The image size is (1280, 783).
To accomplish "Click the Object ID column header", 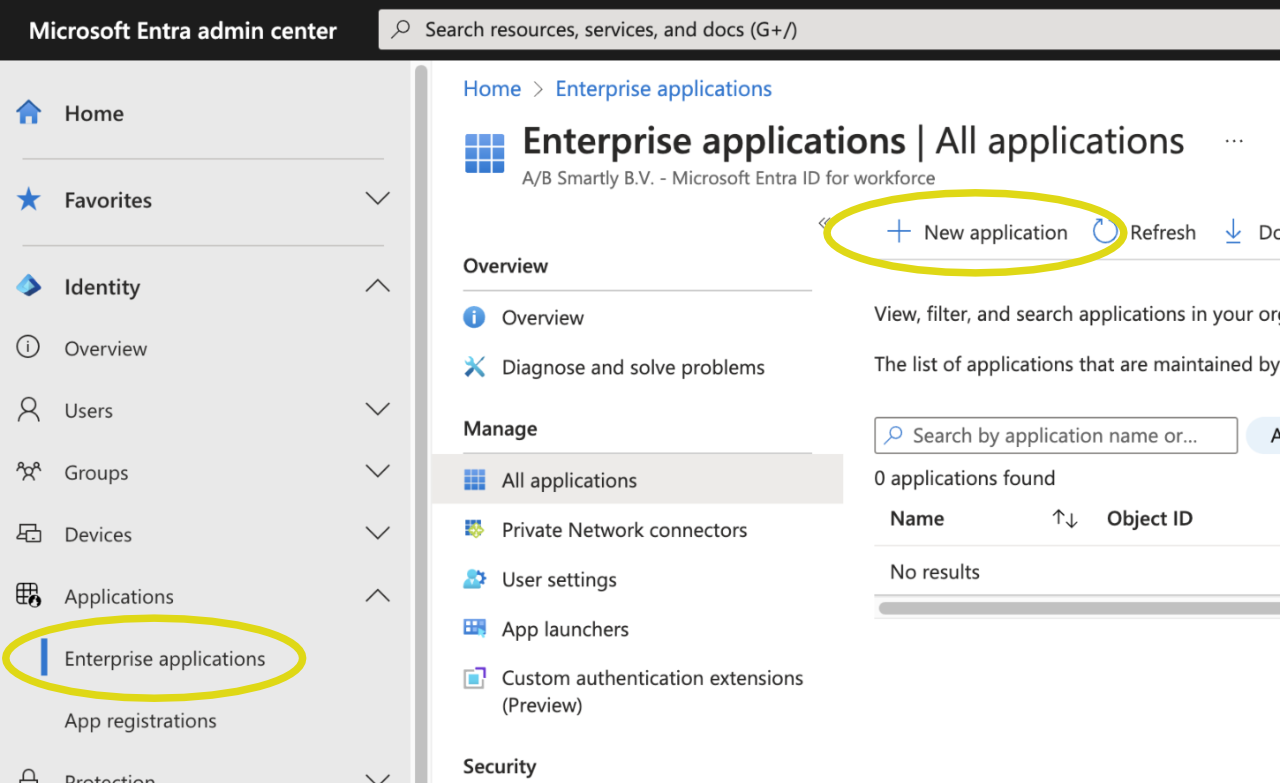I will 1150,519.
